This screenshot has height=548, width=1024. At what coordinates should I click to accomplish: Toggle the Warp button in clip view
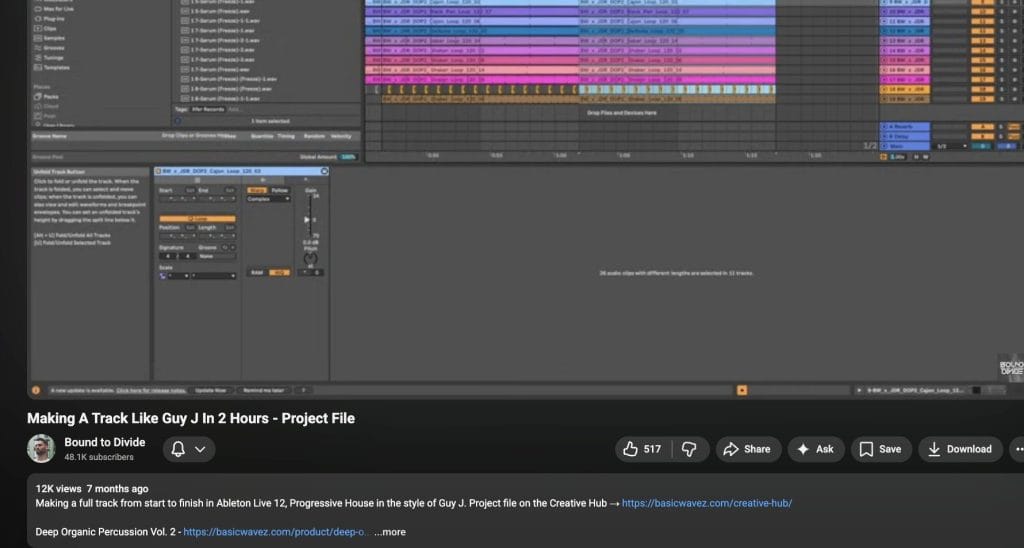click(257, 189)
